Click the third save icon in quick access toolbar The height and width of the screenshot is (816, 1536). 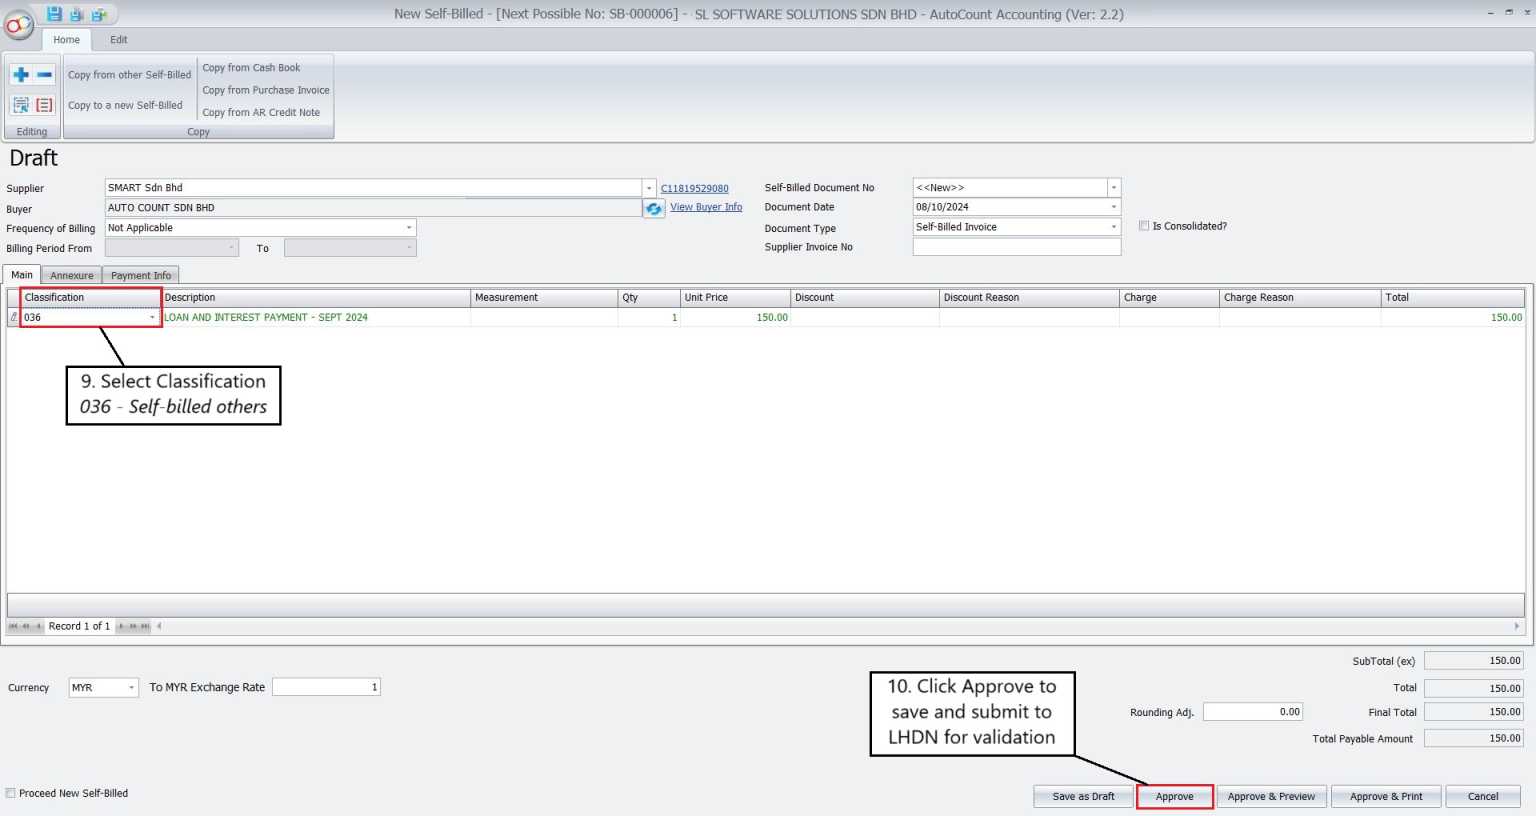99,14
